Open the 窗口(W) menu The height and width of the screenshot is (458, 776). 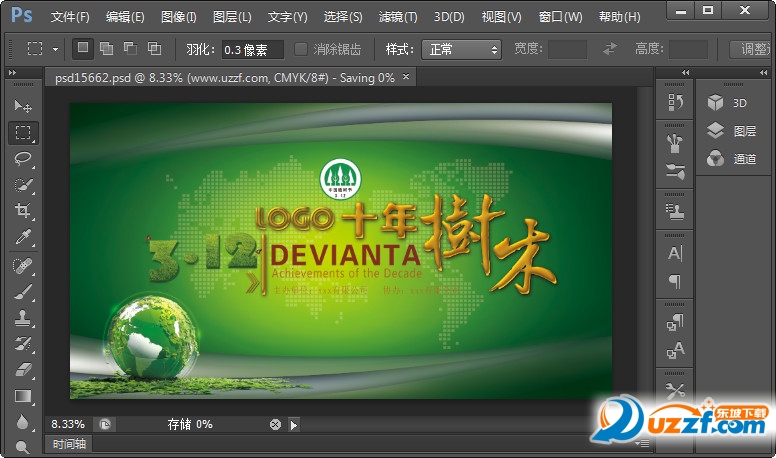(x=560, y=17)
